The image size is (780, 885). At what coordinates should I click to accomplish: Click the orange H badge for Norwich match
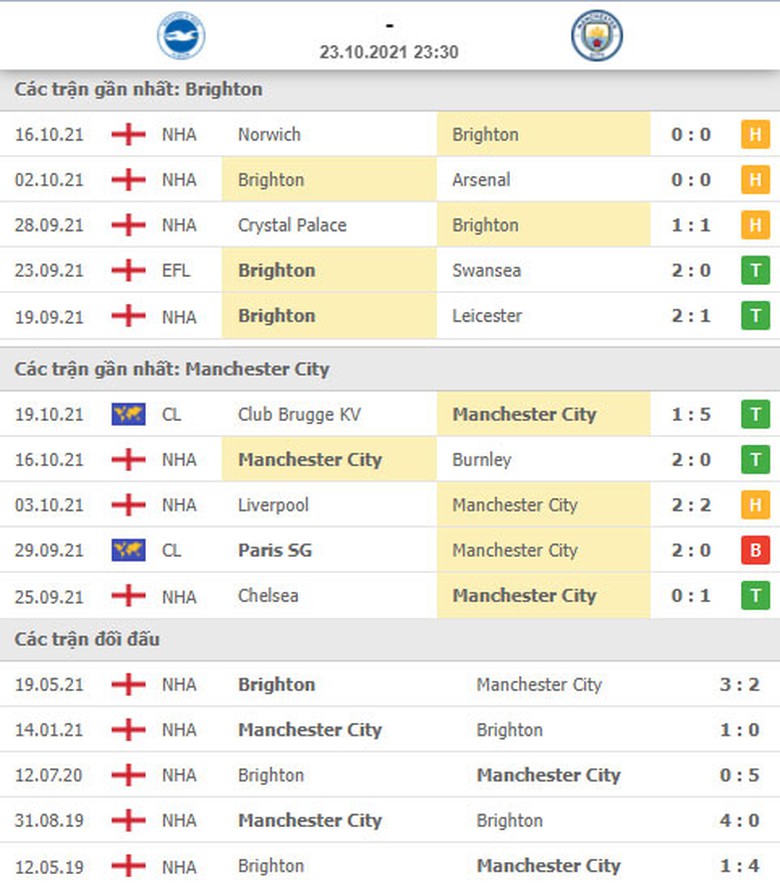[755, 135]
